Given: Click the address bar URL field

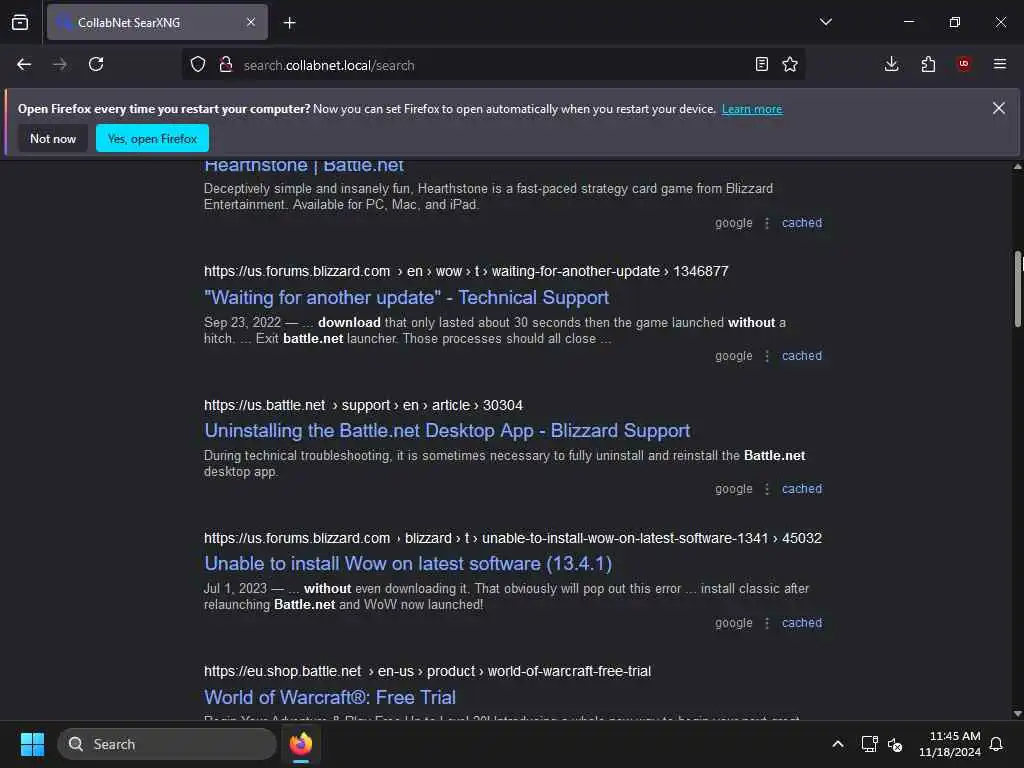Looking at the screenshot, I should [493, 65].
